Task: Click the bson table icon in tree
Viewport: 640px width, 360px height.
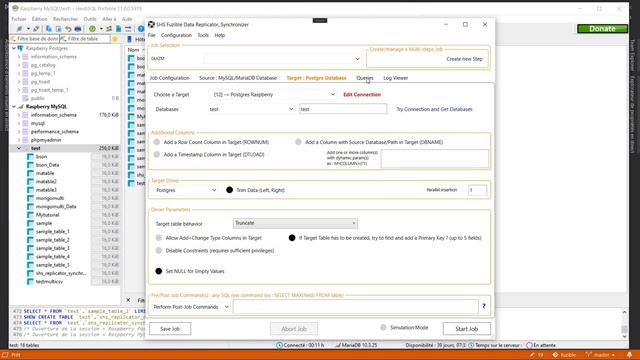Action: point(30,157)
